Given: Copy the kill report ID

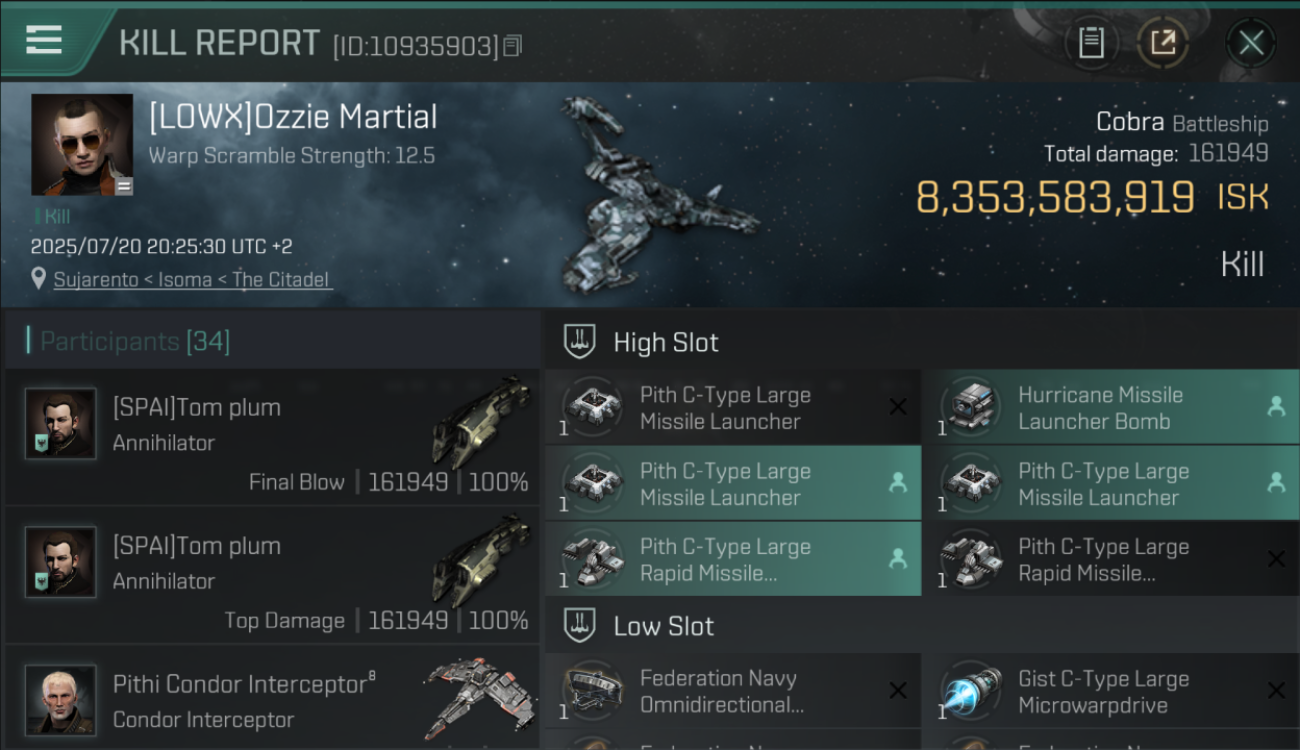Looking at the screenshot, I should (x=513, y=46).
